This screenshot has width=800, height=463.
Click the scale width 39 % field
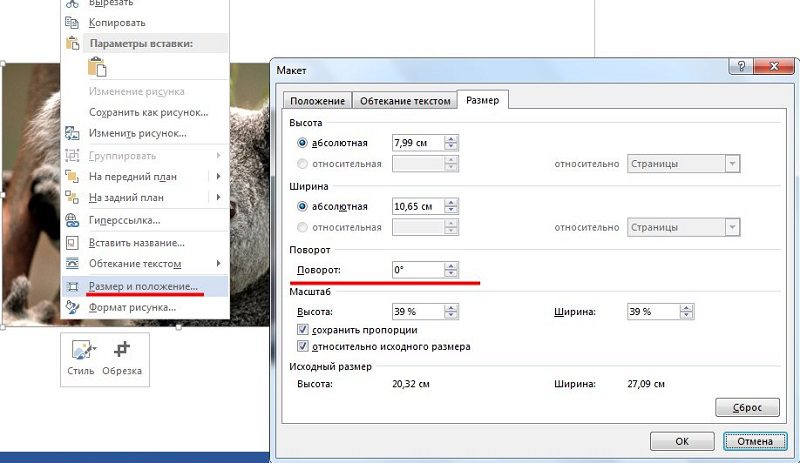click(654, 311)
